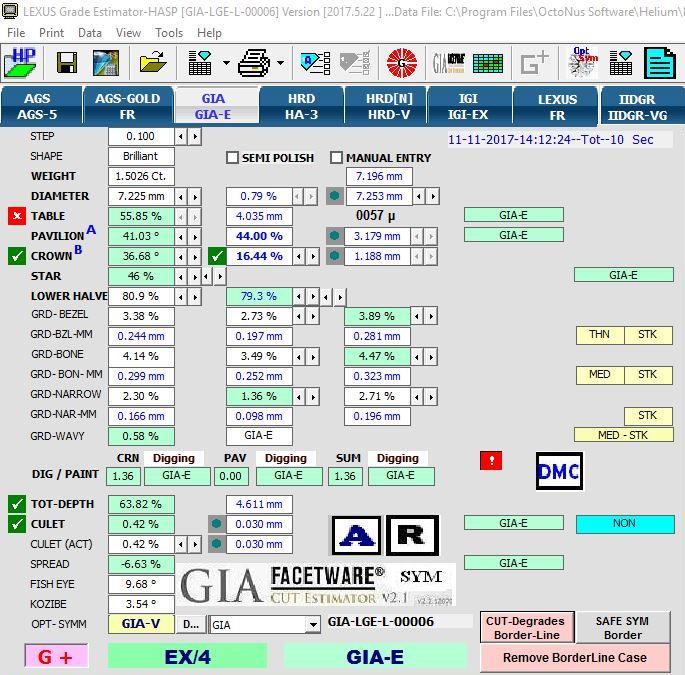Enable the MANUAL ENTRY checkbox
This screenshot has width=685, height=675.
(x=336, y=157)
